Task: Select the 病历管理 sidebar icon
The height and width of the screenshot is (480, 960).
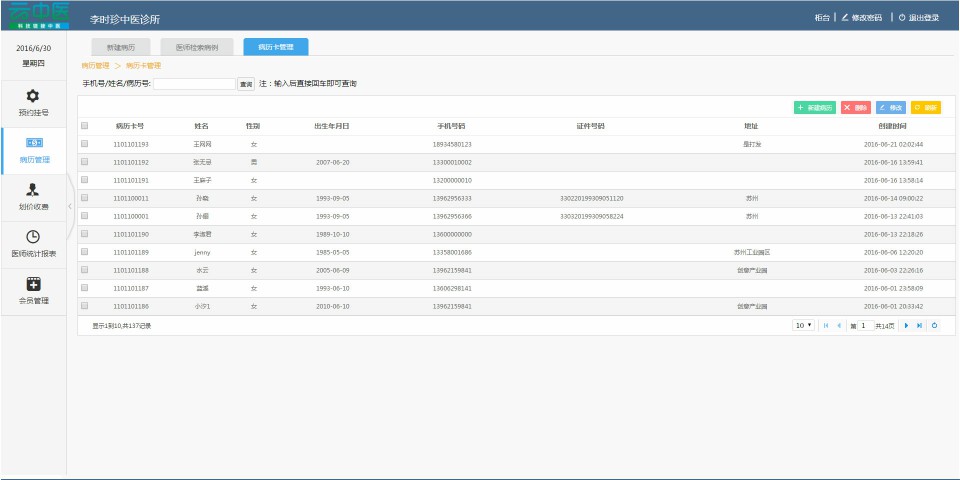Action: [x=33, y=149]
